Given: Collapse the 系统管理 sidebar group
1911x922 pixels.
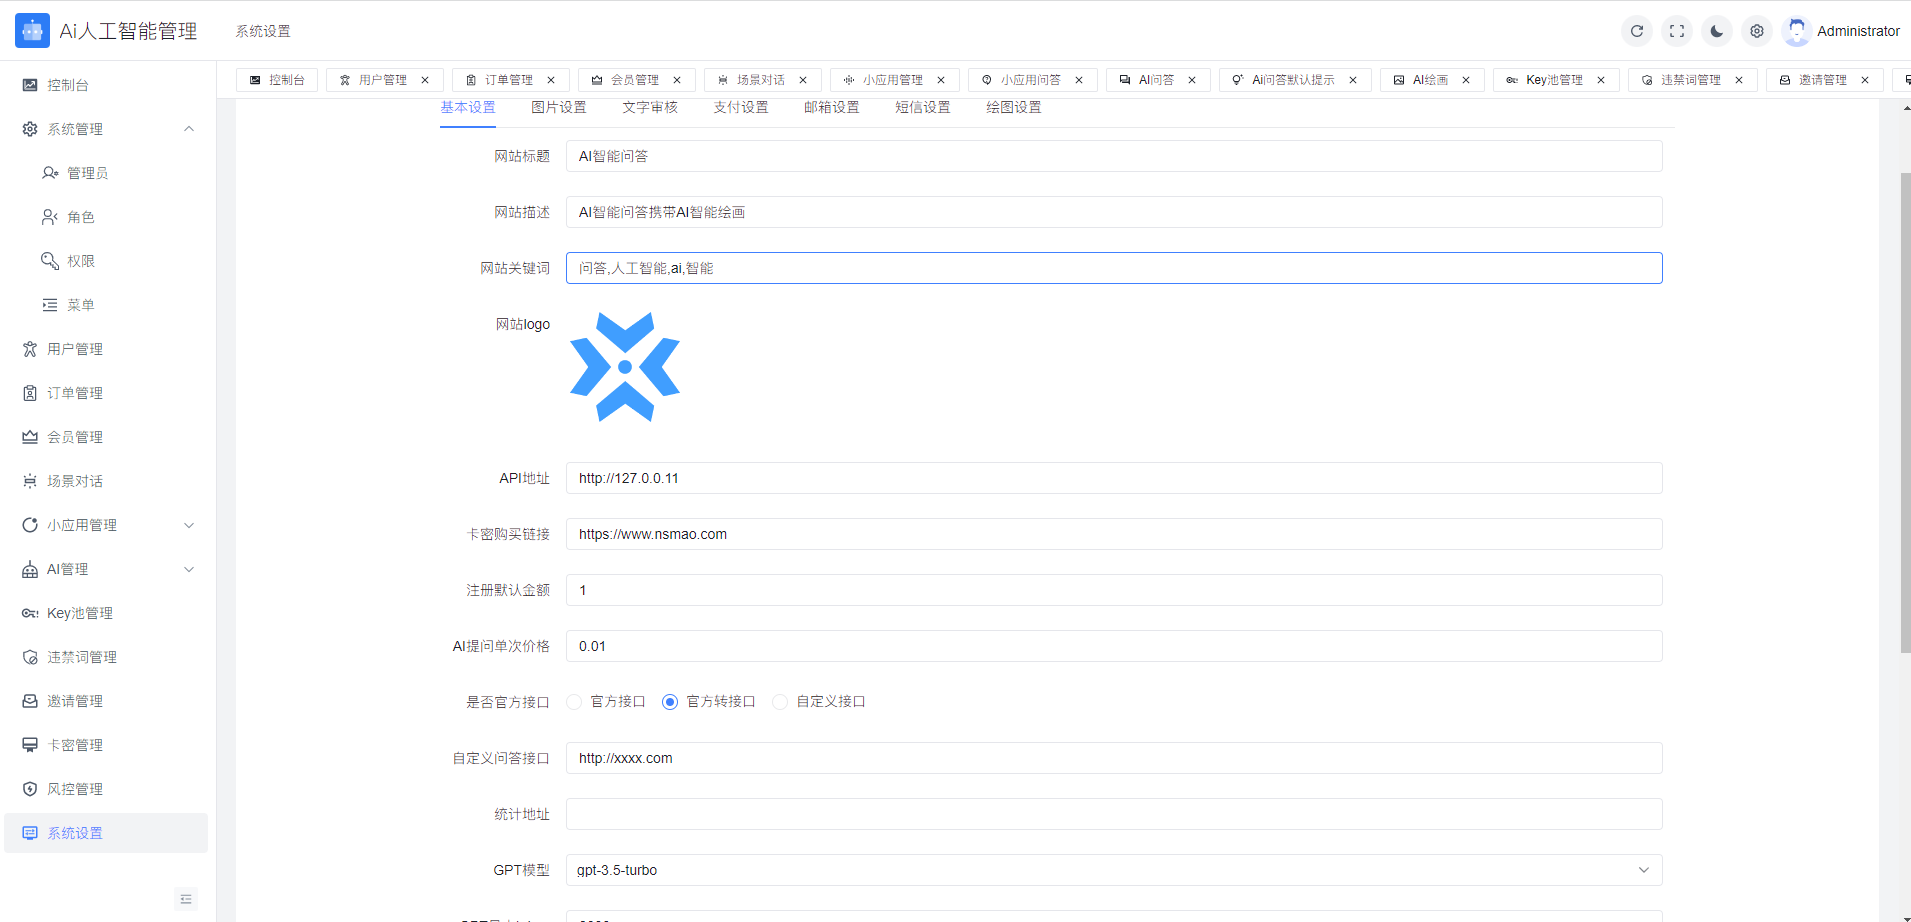Looking at the screenshot, I should click(x=108, y=129).
